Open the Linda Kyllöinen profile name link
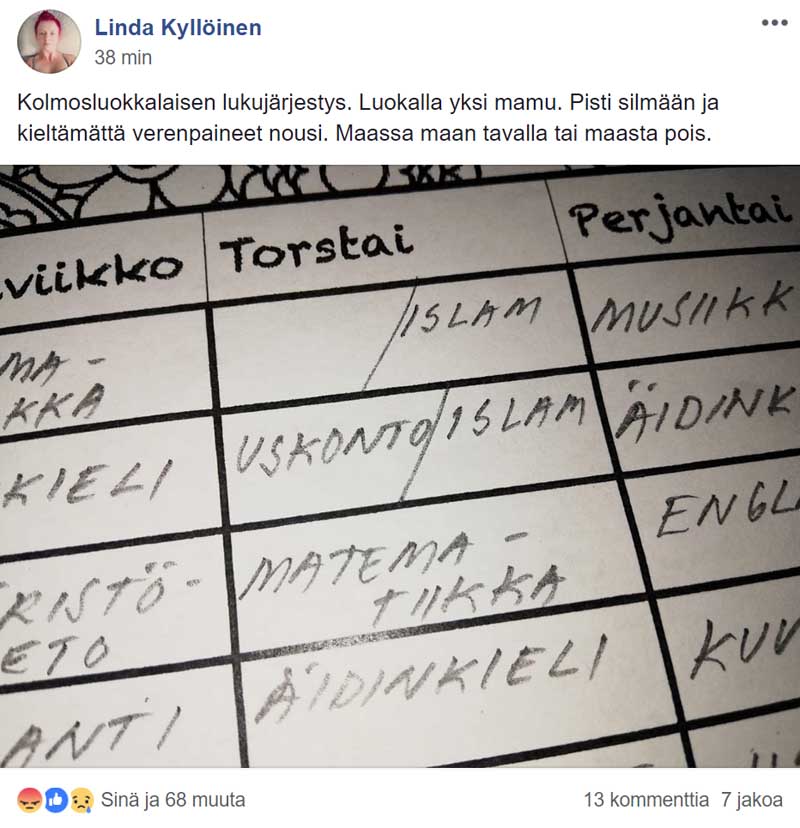The width and height of the screenshot is (800, 828). (x=178, y=27)
